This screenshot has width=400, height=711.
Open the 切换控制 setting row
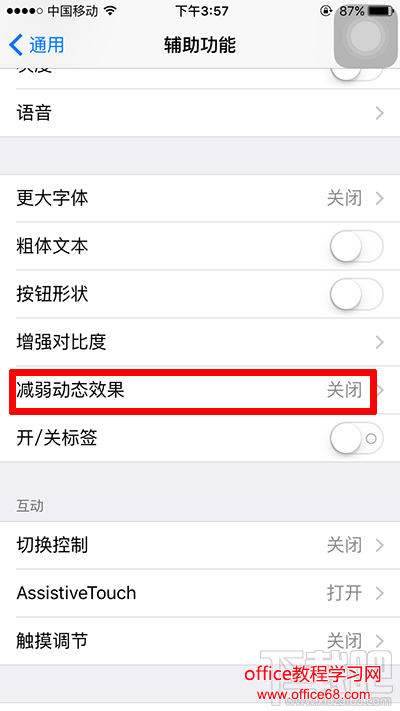pyautogui.click(x=200, y=545)
